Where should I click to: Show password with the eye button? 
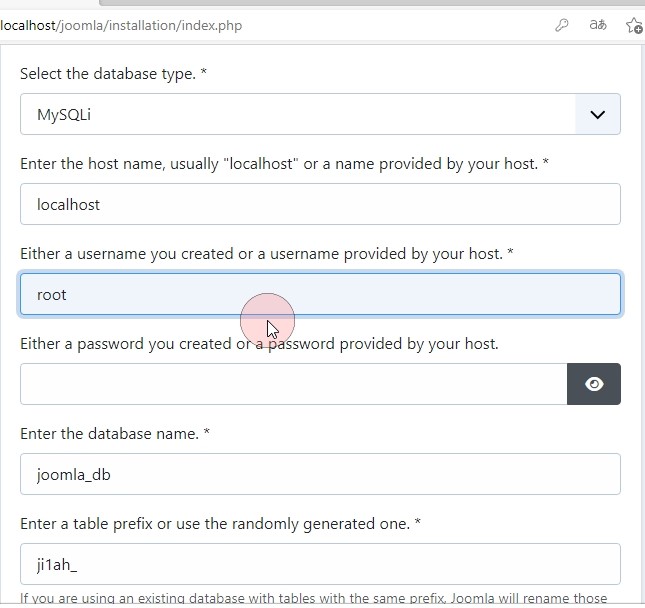click(x=594, y=384)
